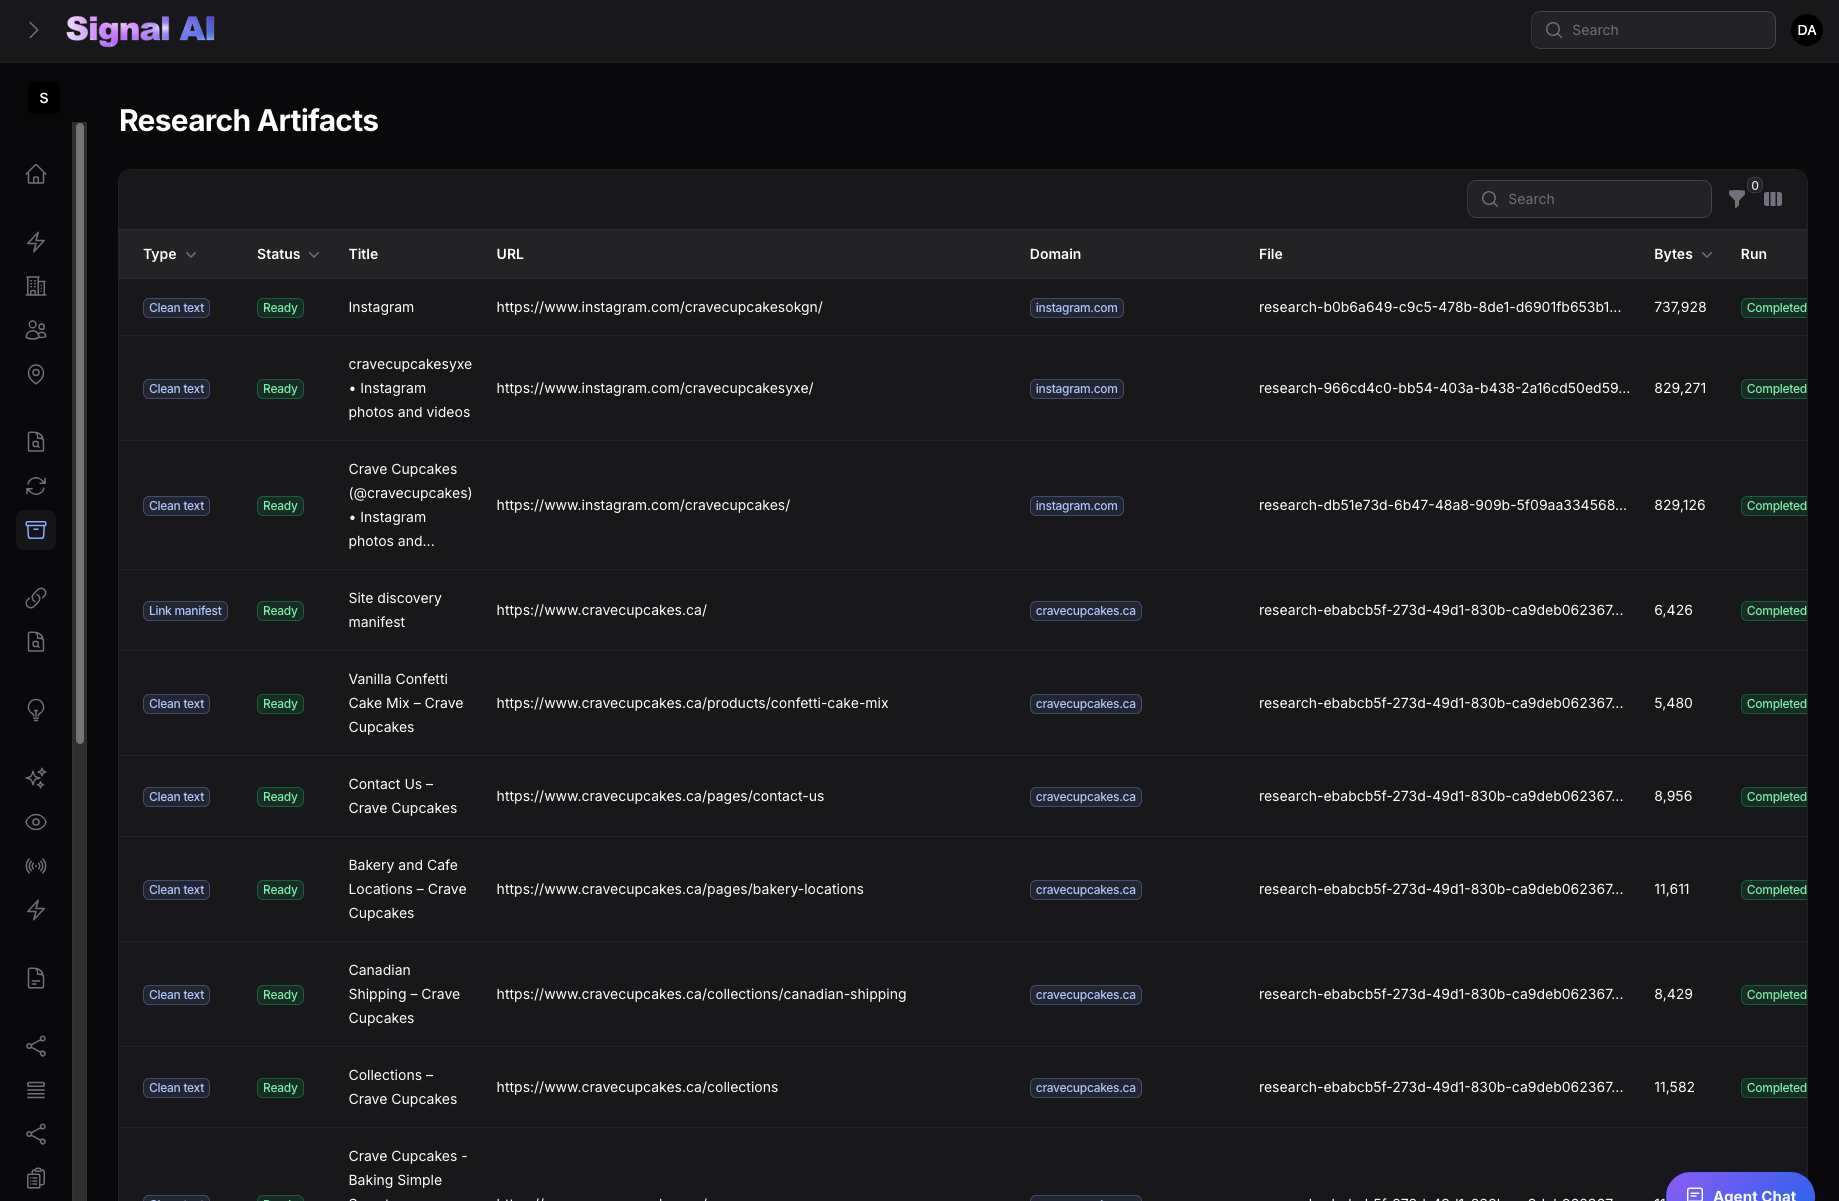Click the research-b0b6a649 file name
The height and width of the screenshot is (1201, 1839).
pyautogui.click(x=1440, y=307)
